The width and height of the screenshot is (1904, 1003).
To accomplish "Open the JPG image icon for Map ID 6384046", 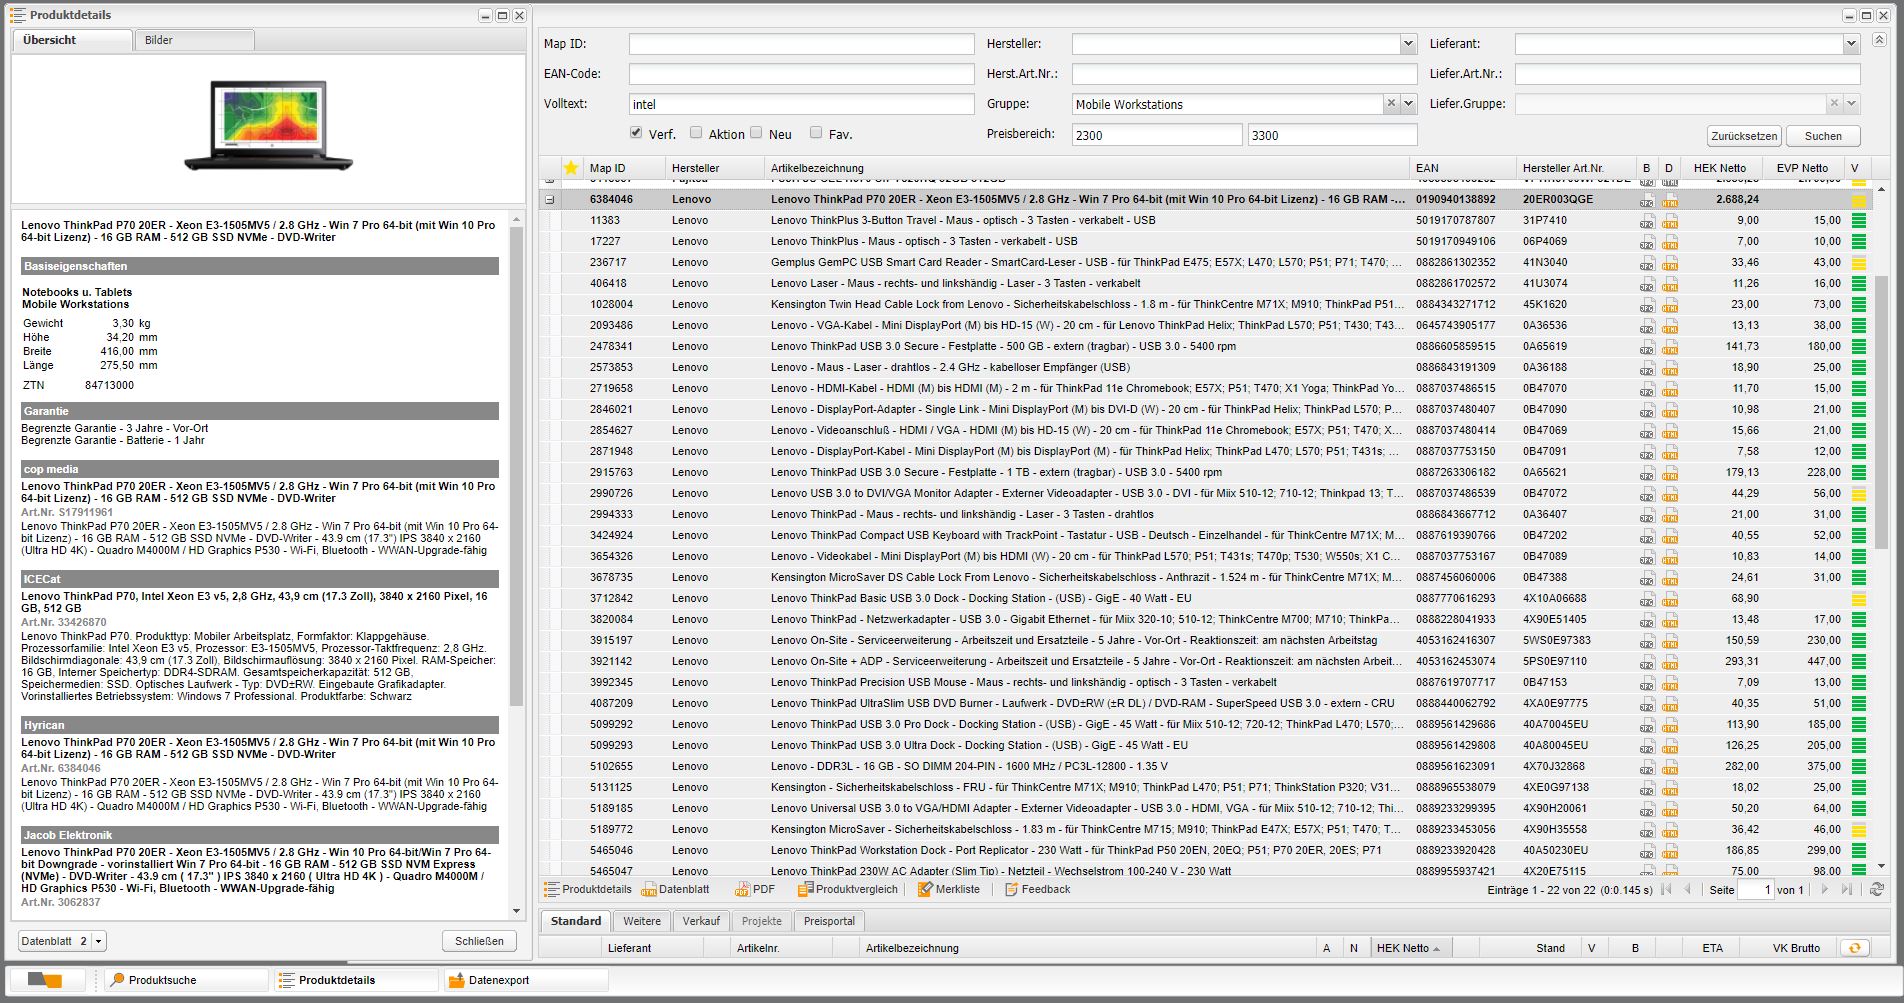I will (1647, 200).
